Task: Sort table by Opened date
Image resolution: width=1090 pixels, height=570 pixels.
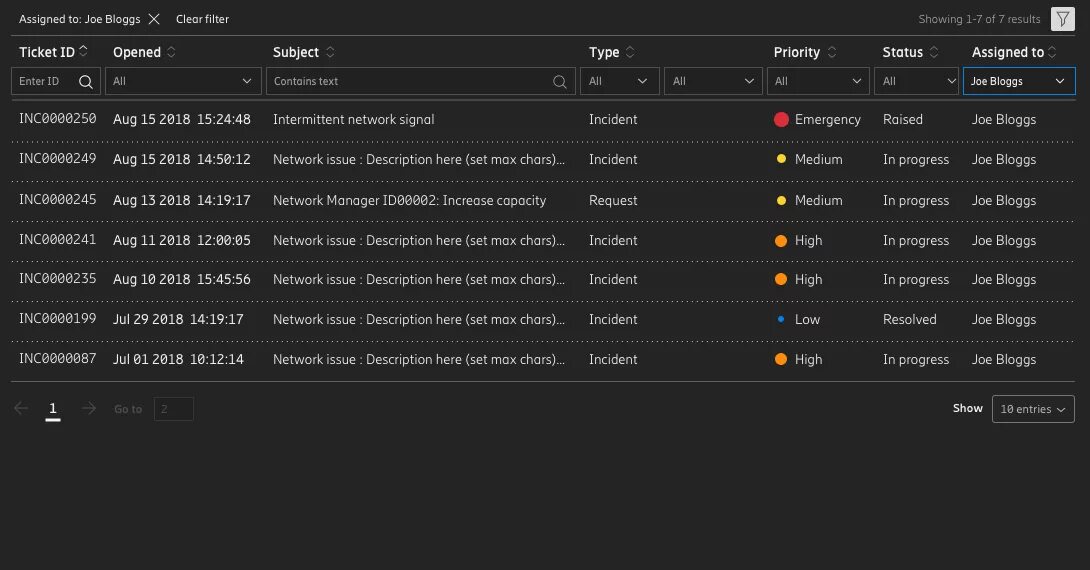Action: tap(171, 52)
